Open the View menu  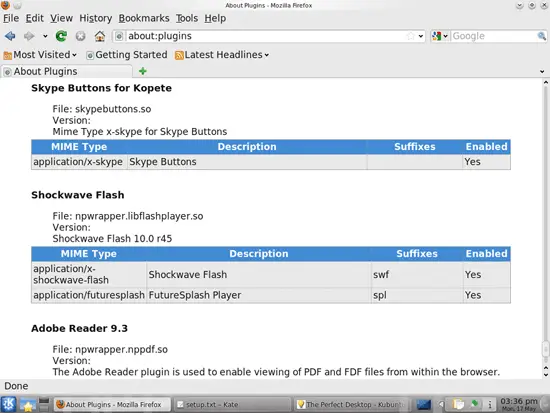(x=61, y=18)
